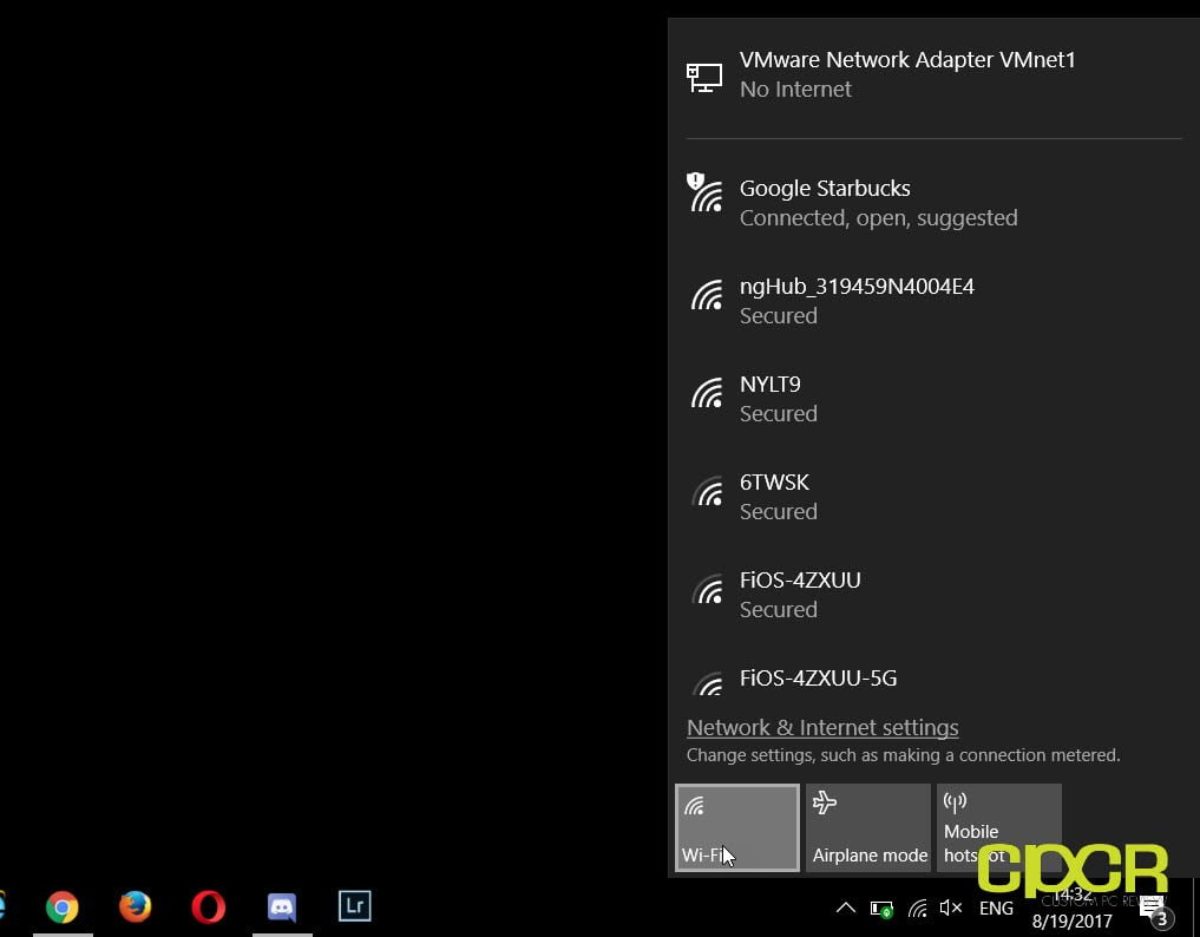Launch Firefox from the taskbar
Viewport: 1200px width, 937px height.
tap(136, 907)
